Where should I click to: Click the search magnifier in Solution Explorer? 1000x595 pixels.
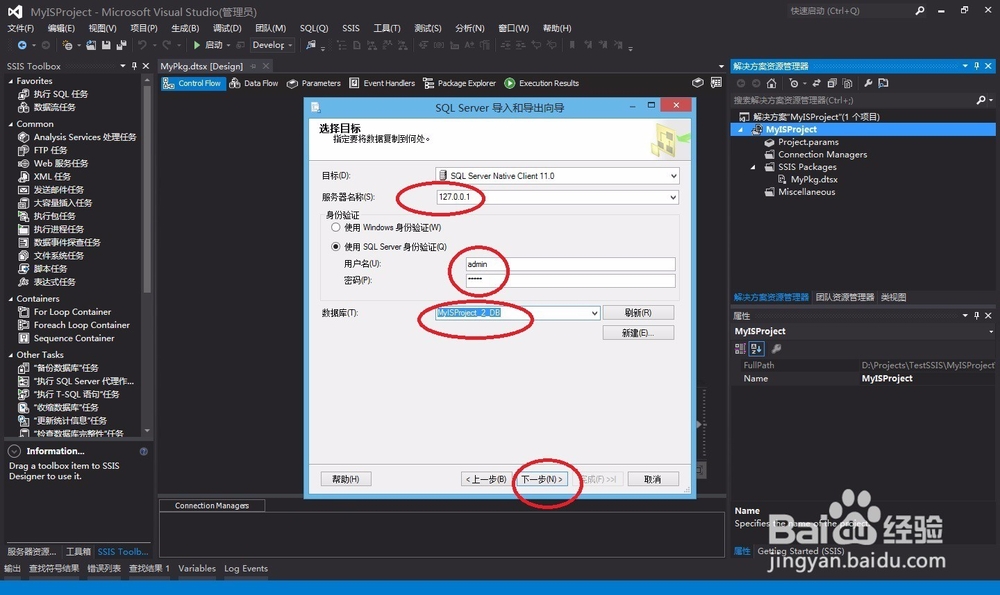coord(981,100)
